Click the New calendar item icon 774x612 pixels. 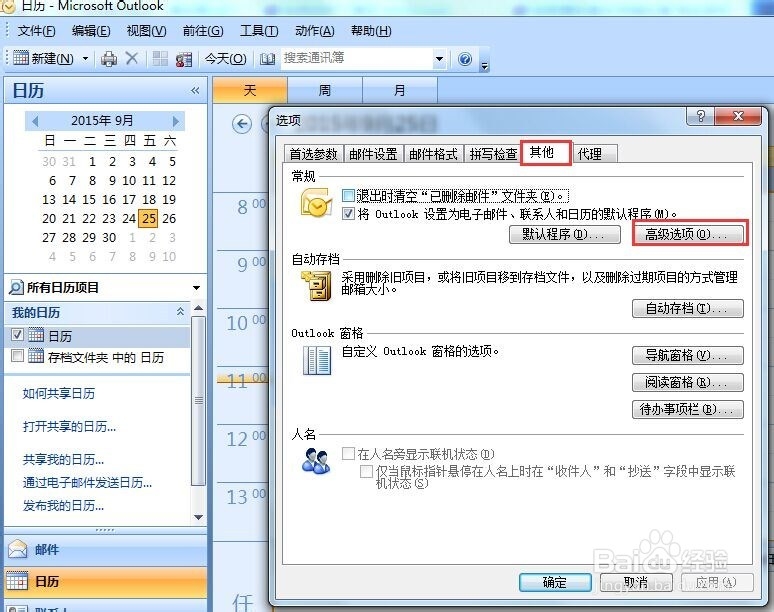pos(21,58)
